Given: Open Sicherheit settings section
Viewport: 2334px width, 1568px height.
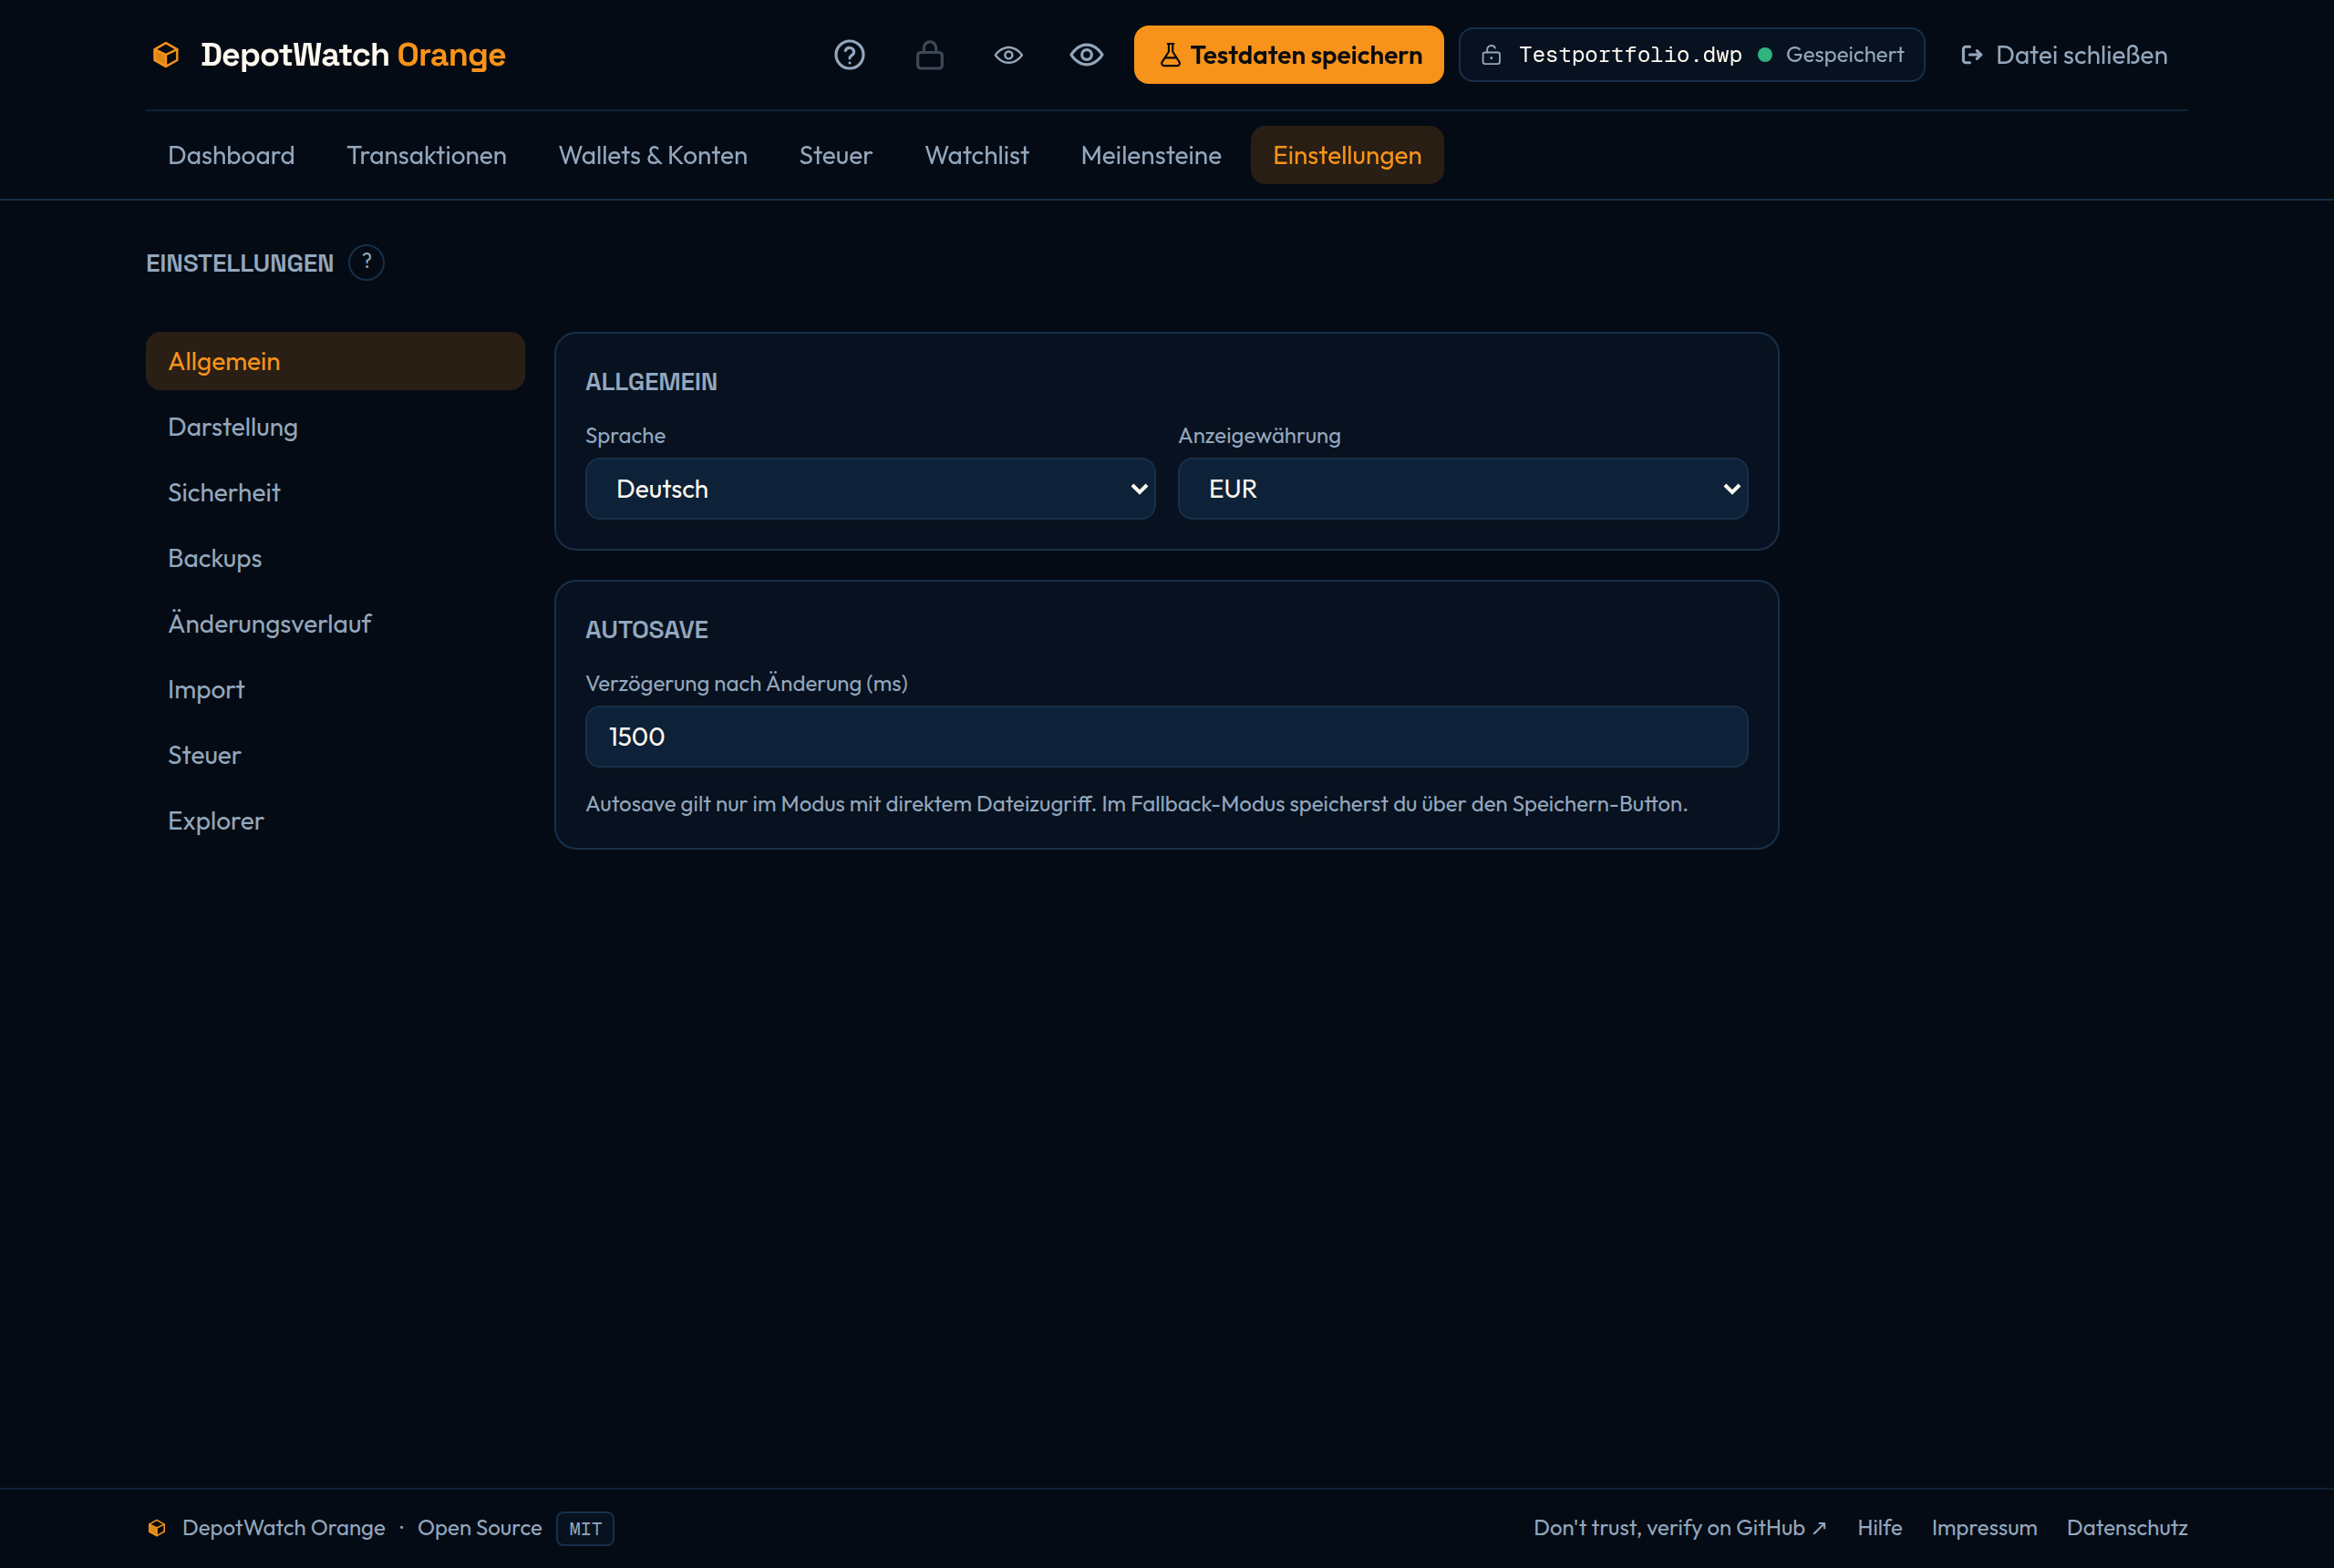Looking at the screenshot, I should click(x=335, y=492).
